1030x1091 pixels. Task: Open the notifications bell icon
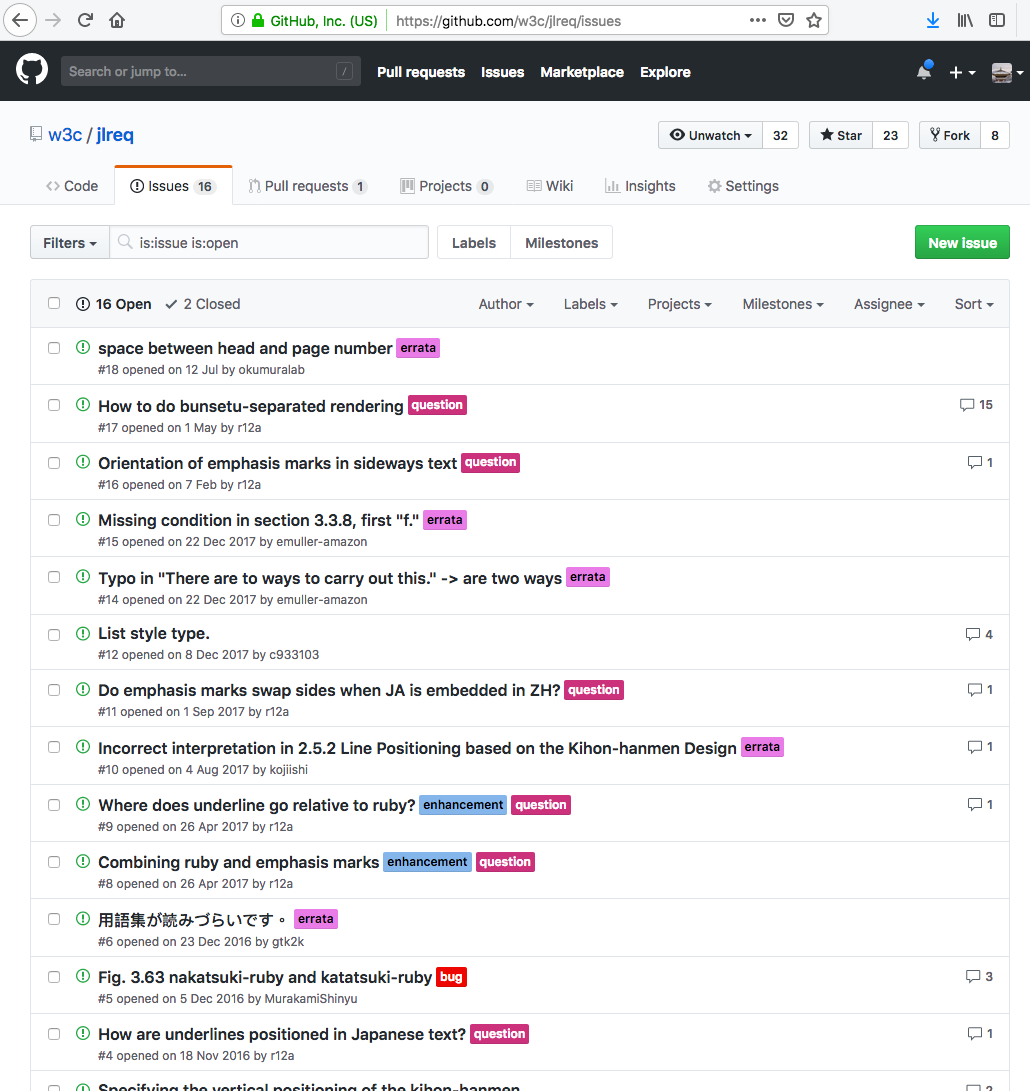click(922, 71)
